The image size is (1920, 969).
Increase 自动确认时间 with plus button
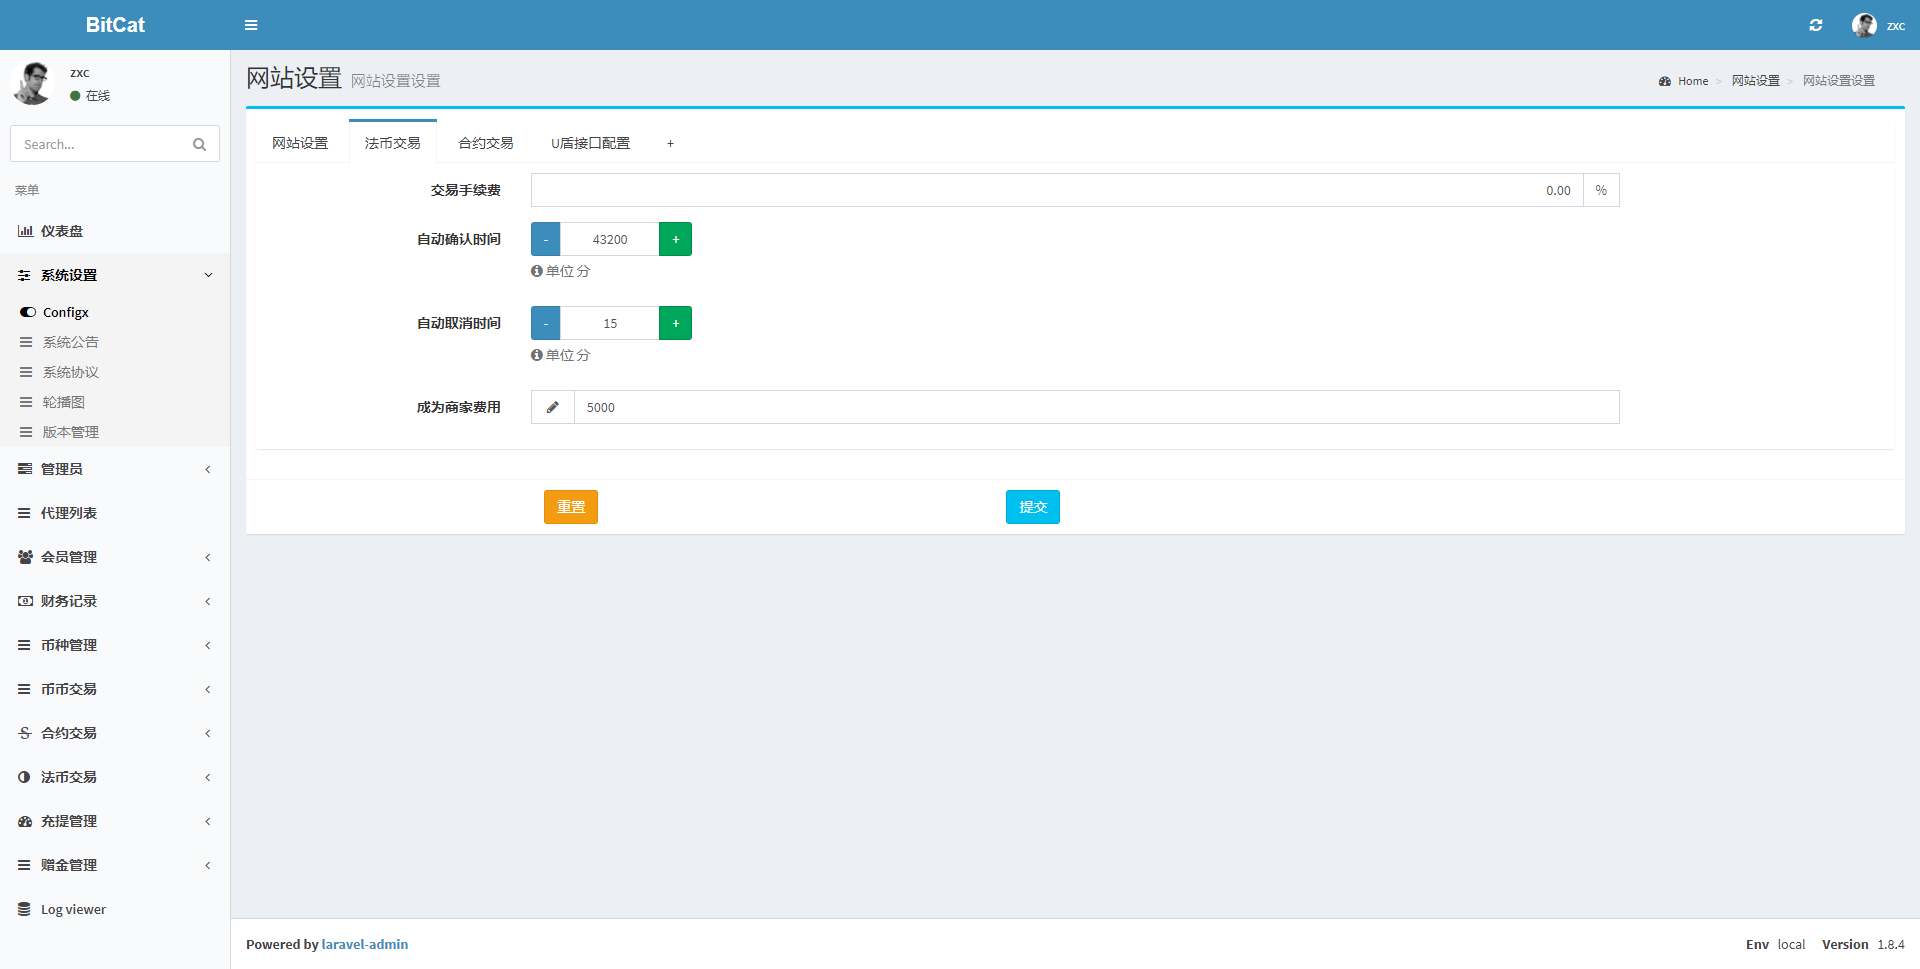coord(675,239)
